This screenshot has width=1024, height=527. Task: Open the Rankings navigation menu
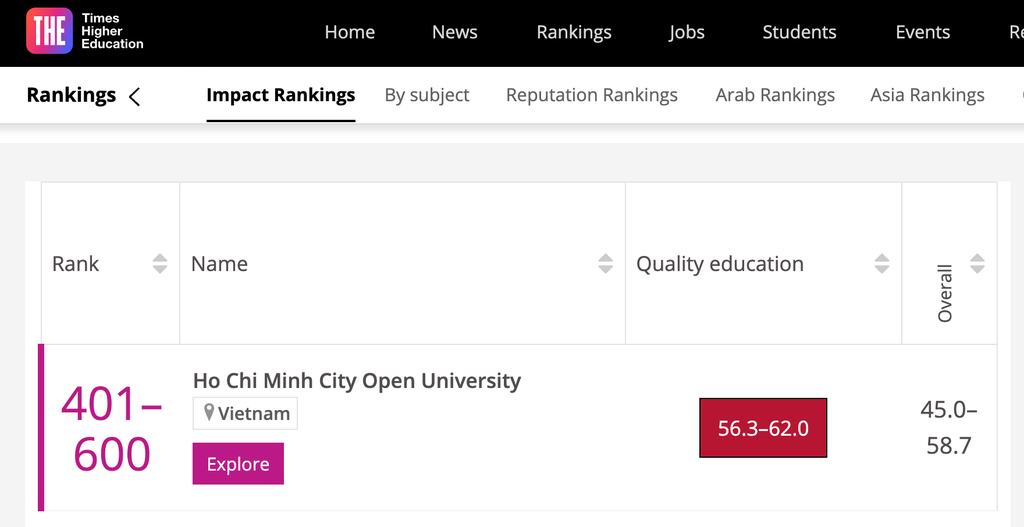[574, 32]
